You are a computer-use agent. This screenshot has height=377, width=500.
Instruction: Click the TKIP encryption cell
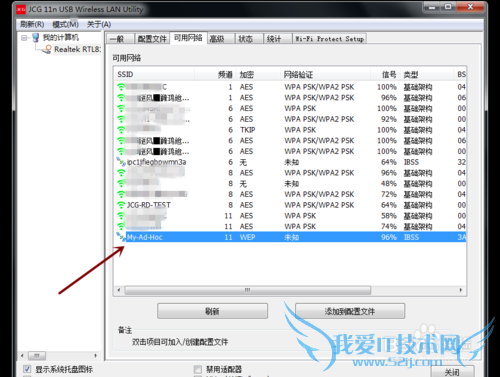pyautogui.click(x=247, y=130)
